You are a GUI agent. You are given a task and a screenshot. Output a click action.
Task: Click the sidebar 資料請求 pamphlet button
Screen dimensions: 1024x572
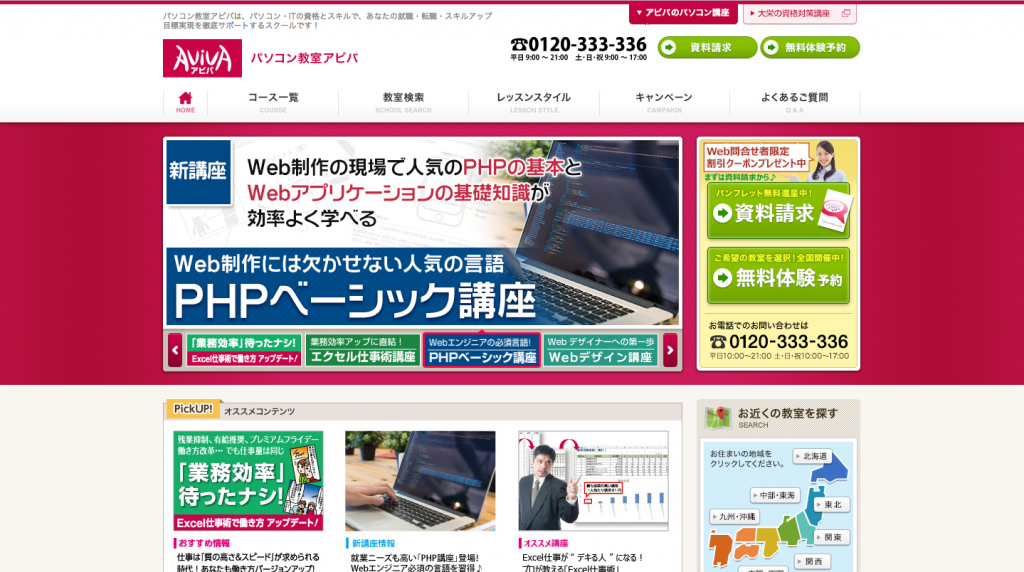tap(778, 210)
